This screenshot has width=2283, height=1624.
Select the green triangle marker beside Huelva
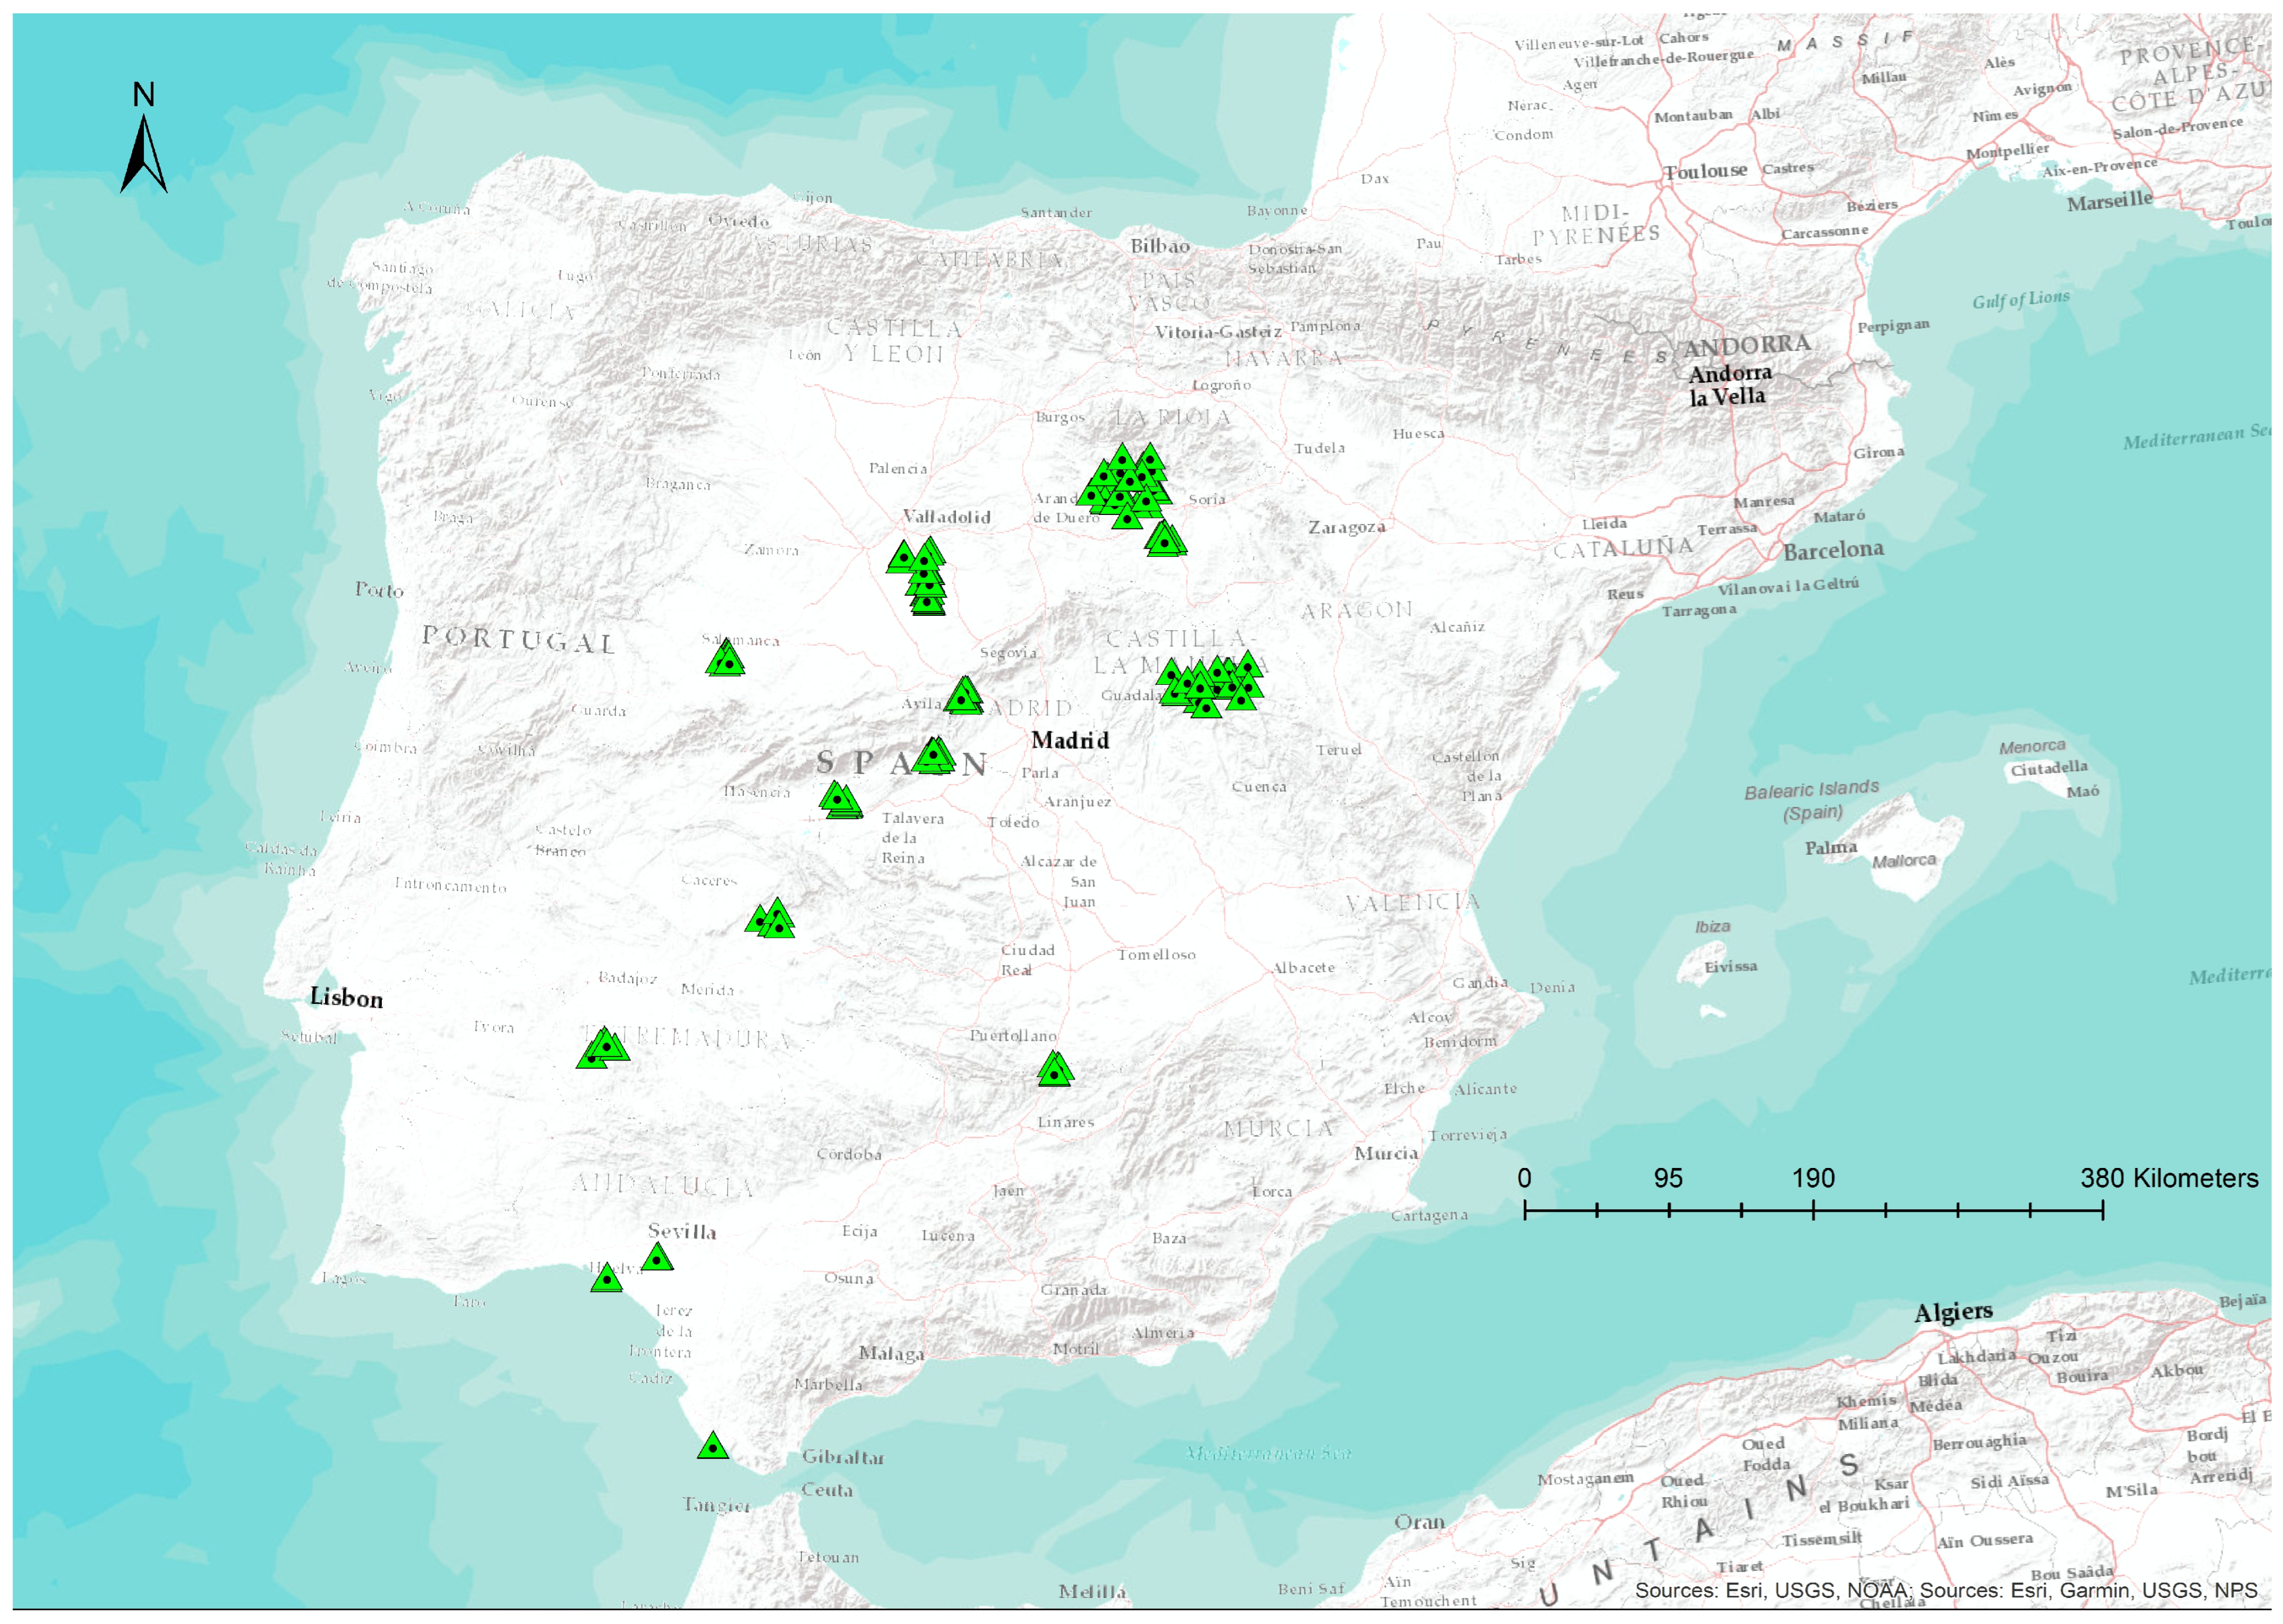606,1279
